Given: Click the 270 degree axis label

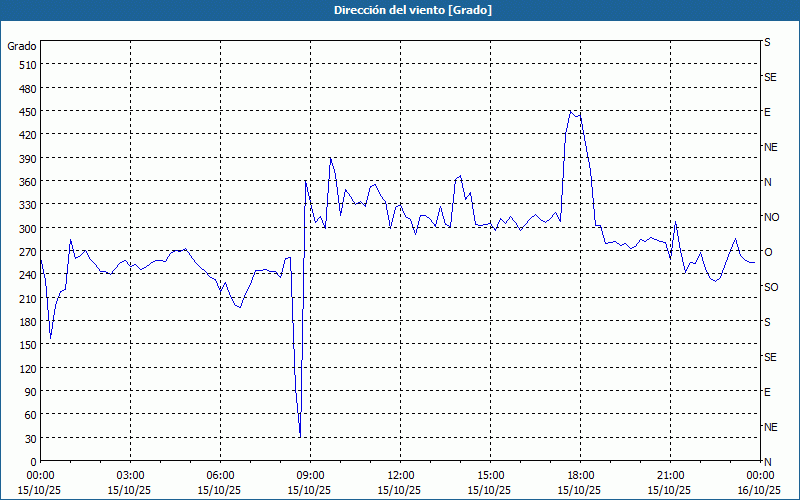Looking at the screenshot, I should (x=28, y=252).
